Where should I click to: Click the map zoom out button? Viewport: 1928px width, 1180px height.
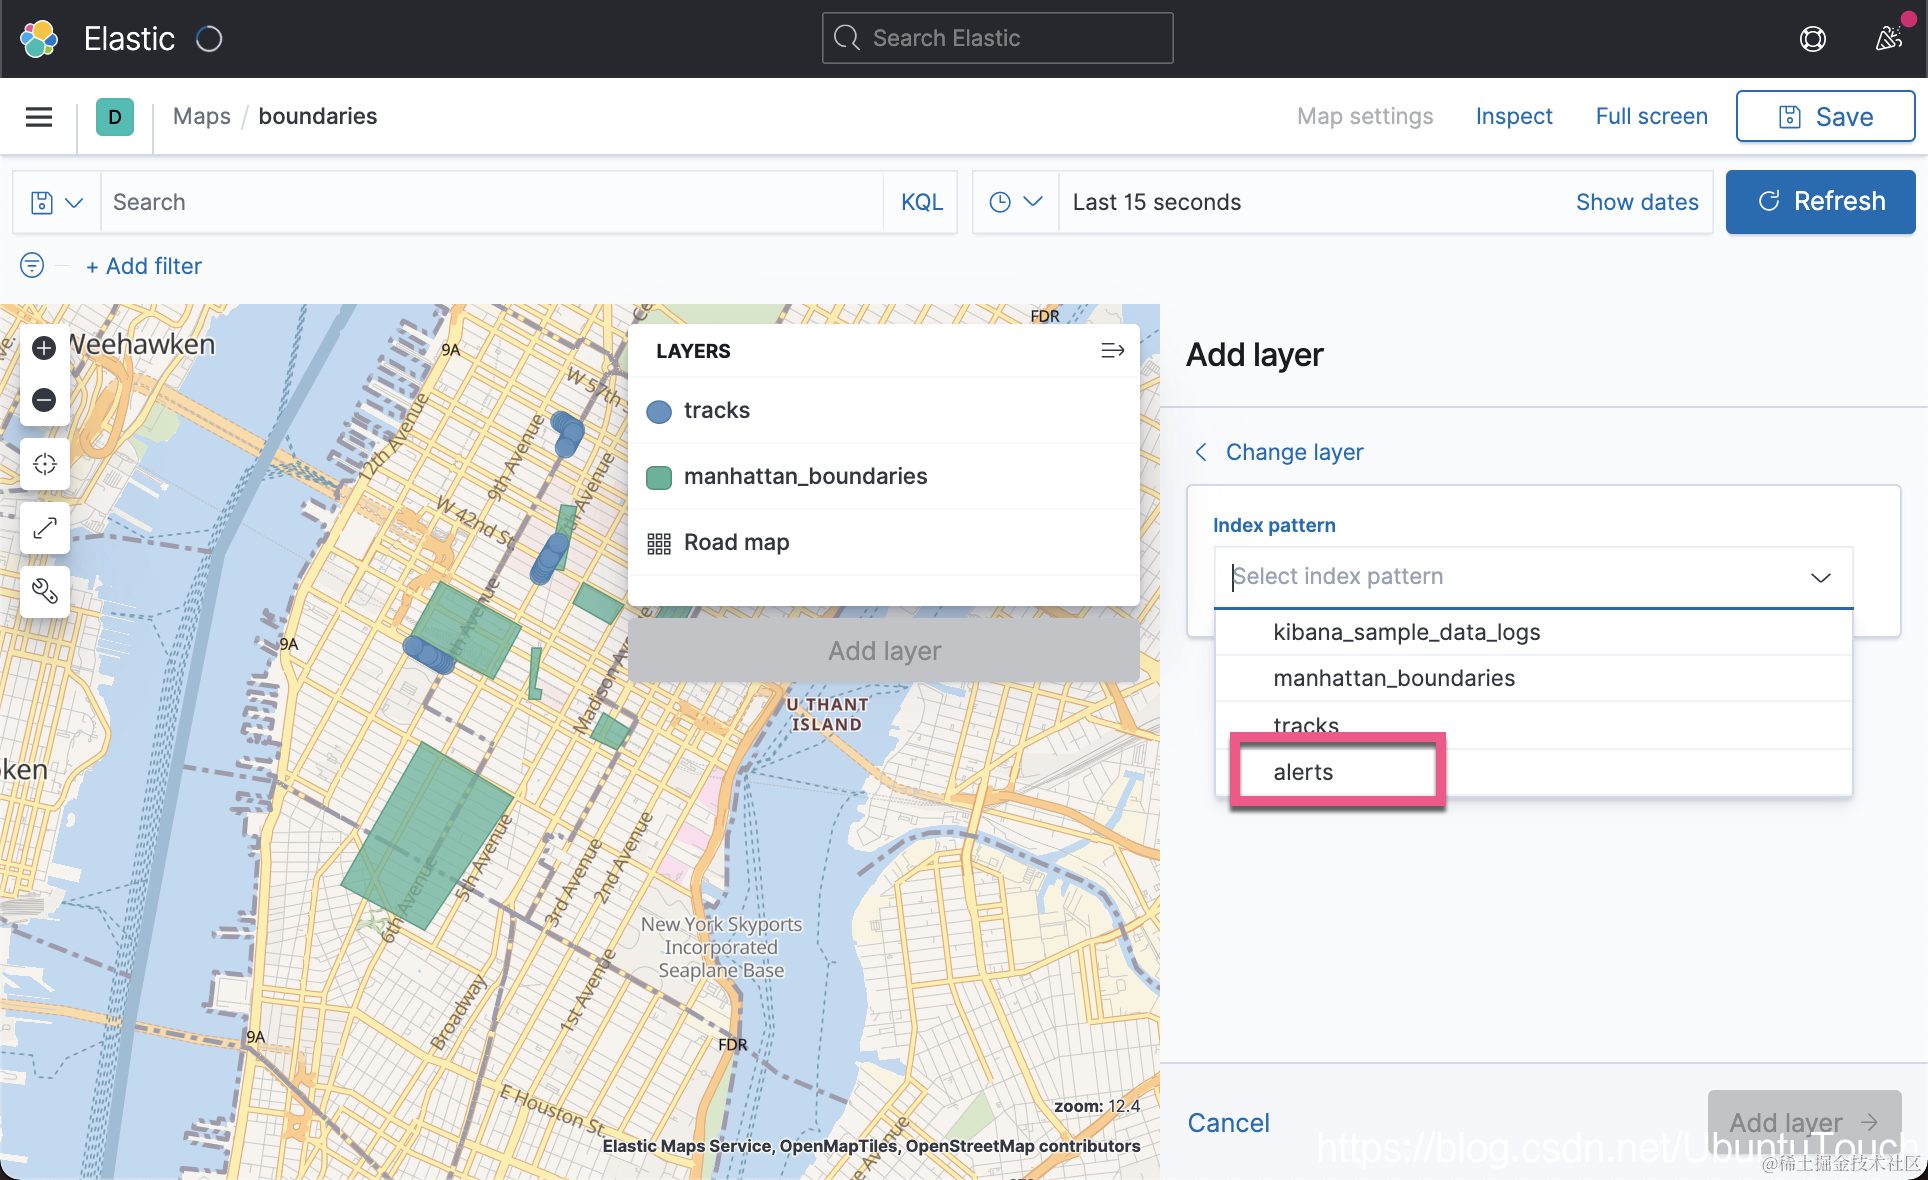[x=44, y=400]
